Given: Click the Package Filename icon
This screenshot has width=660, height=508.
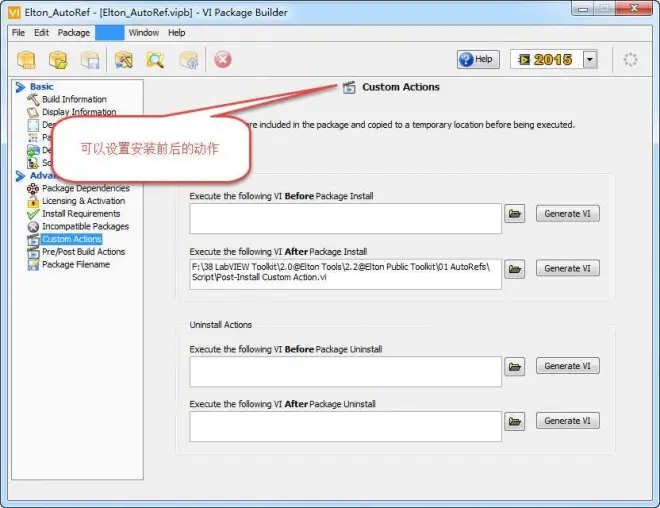Looking at the screenshot, I should 33,265.
